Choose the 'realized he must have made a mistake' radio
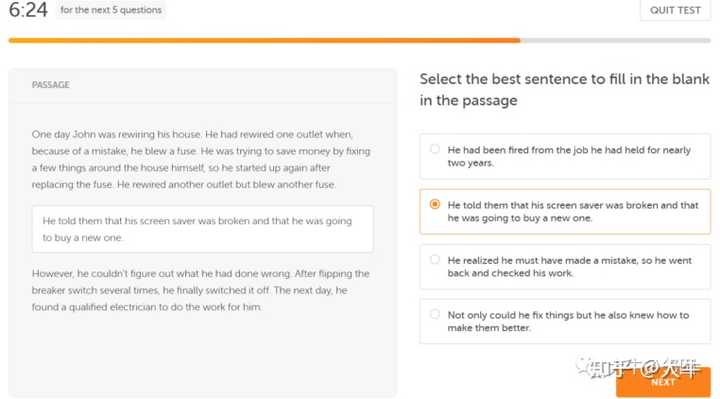Screen dimensions: 720x399 434,259
